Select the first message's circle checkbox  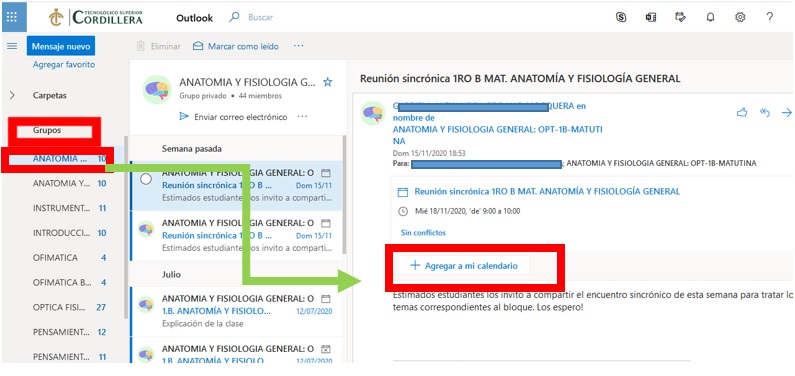(146, 179)
